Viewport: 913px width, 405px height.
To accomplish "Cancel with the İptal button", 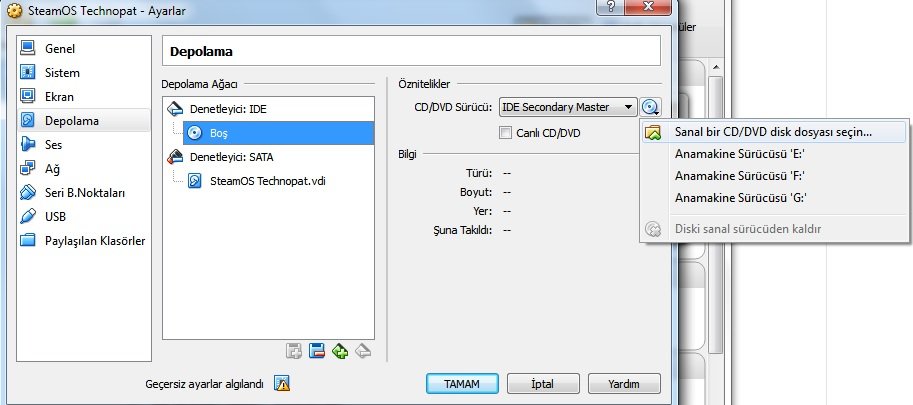I will (543, 384).
